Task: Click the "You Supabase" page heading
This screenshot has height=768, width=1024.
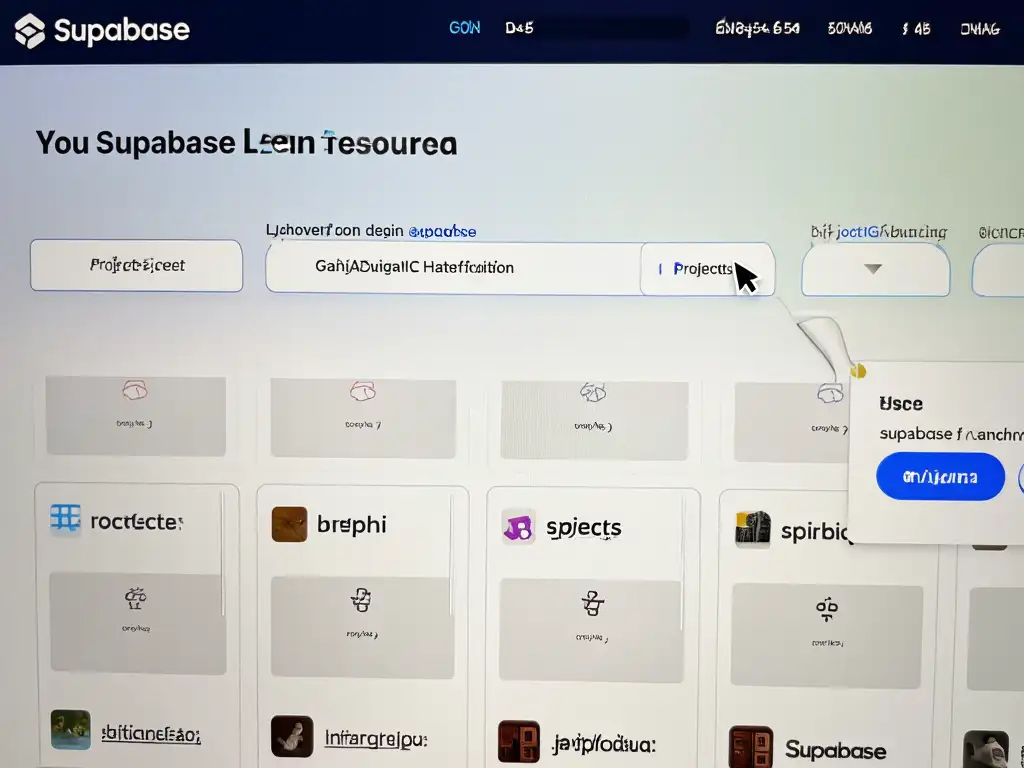Action: click(x=246, y=143)
